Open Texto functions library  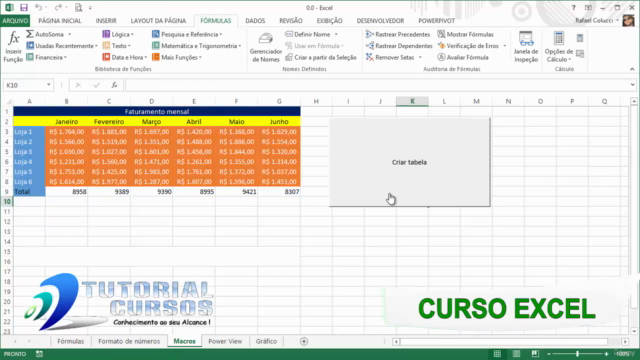(117, 46)
